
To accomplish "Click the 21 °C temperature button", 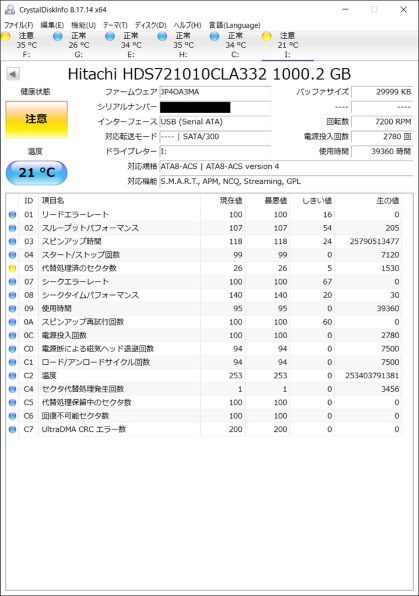I will pyautogui.click(x=37, y=173).
